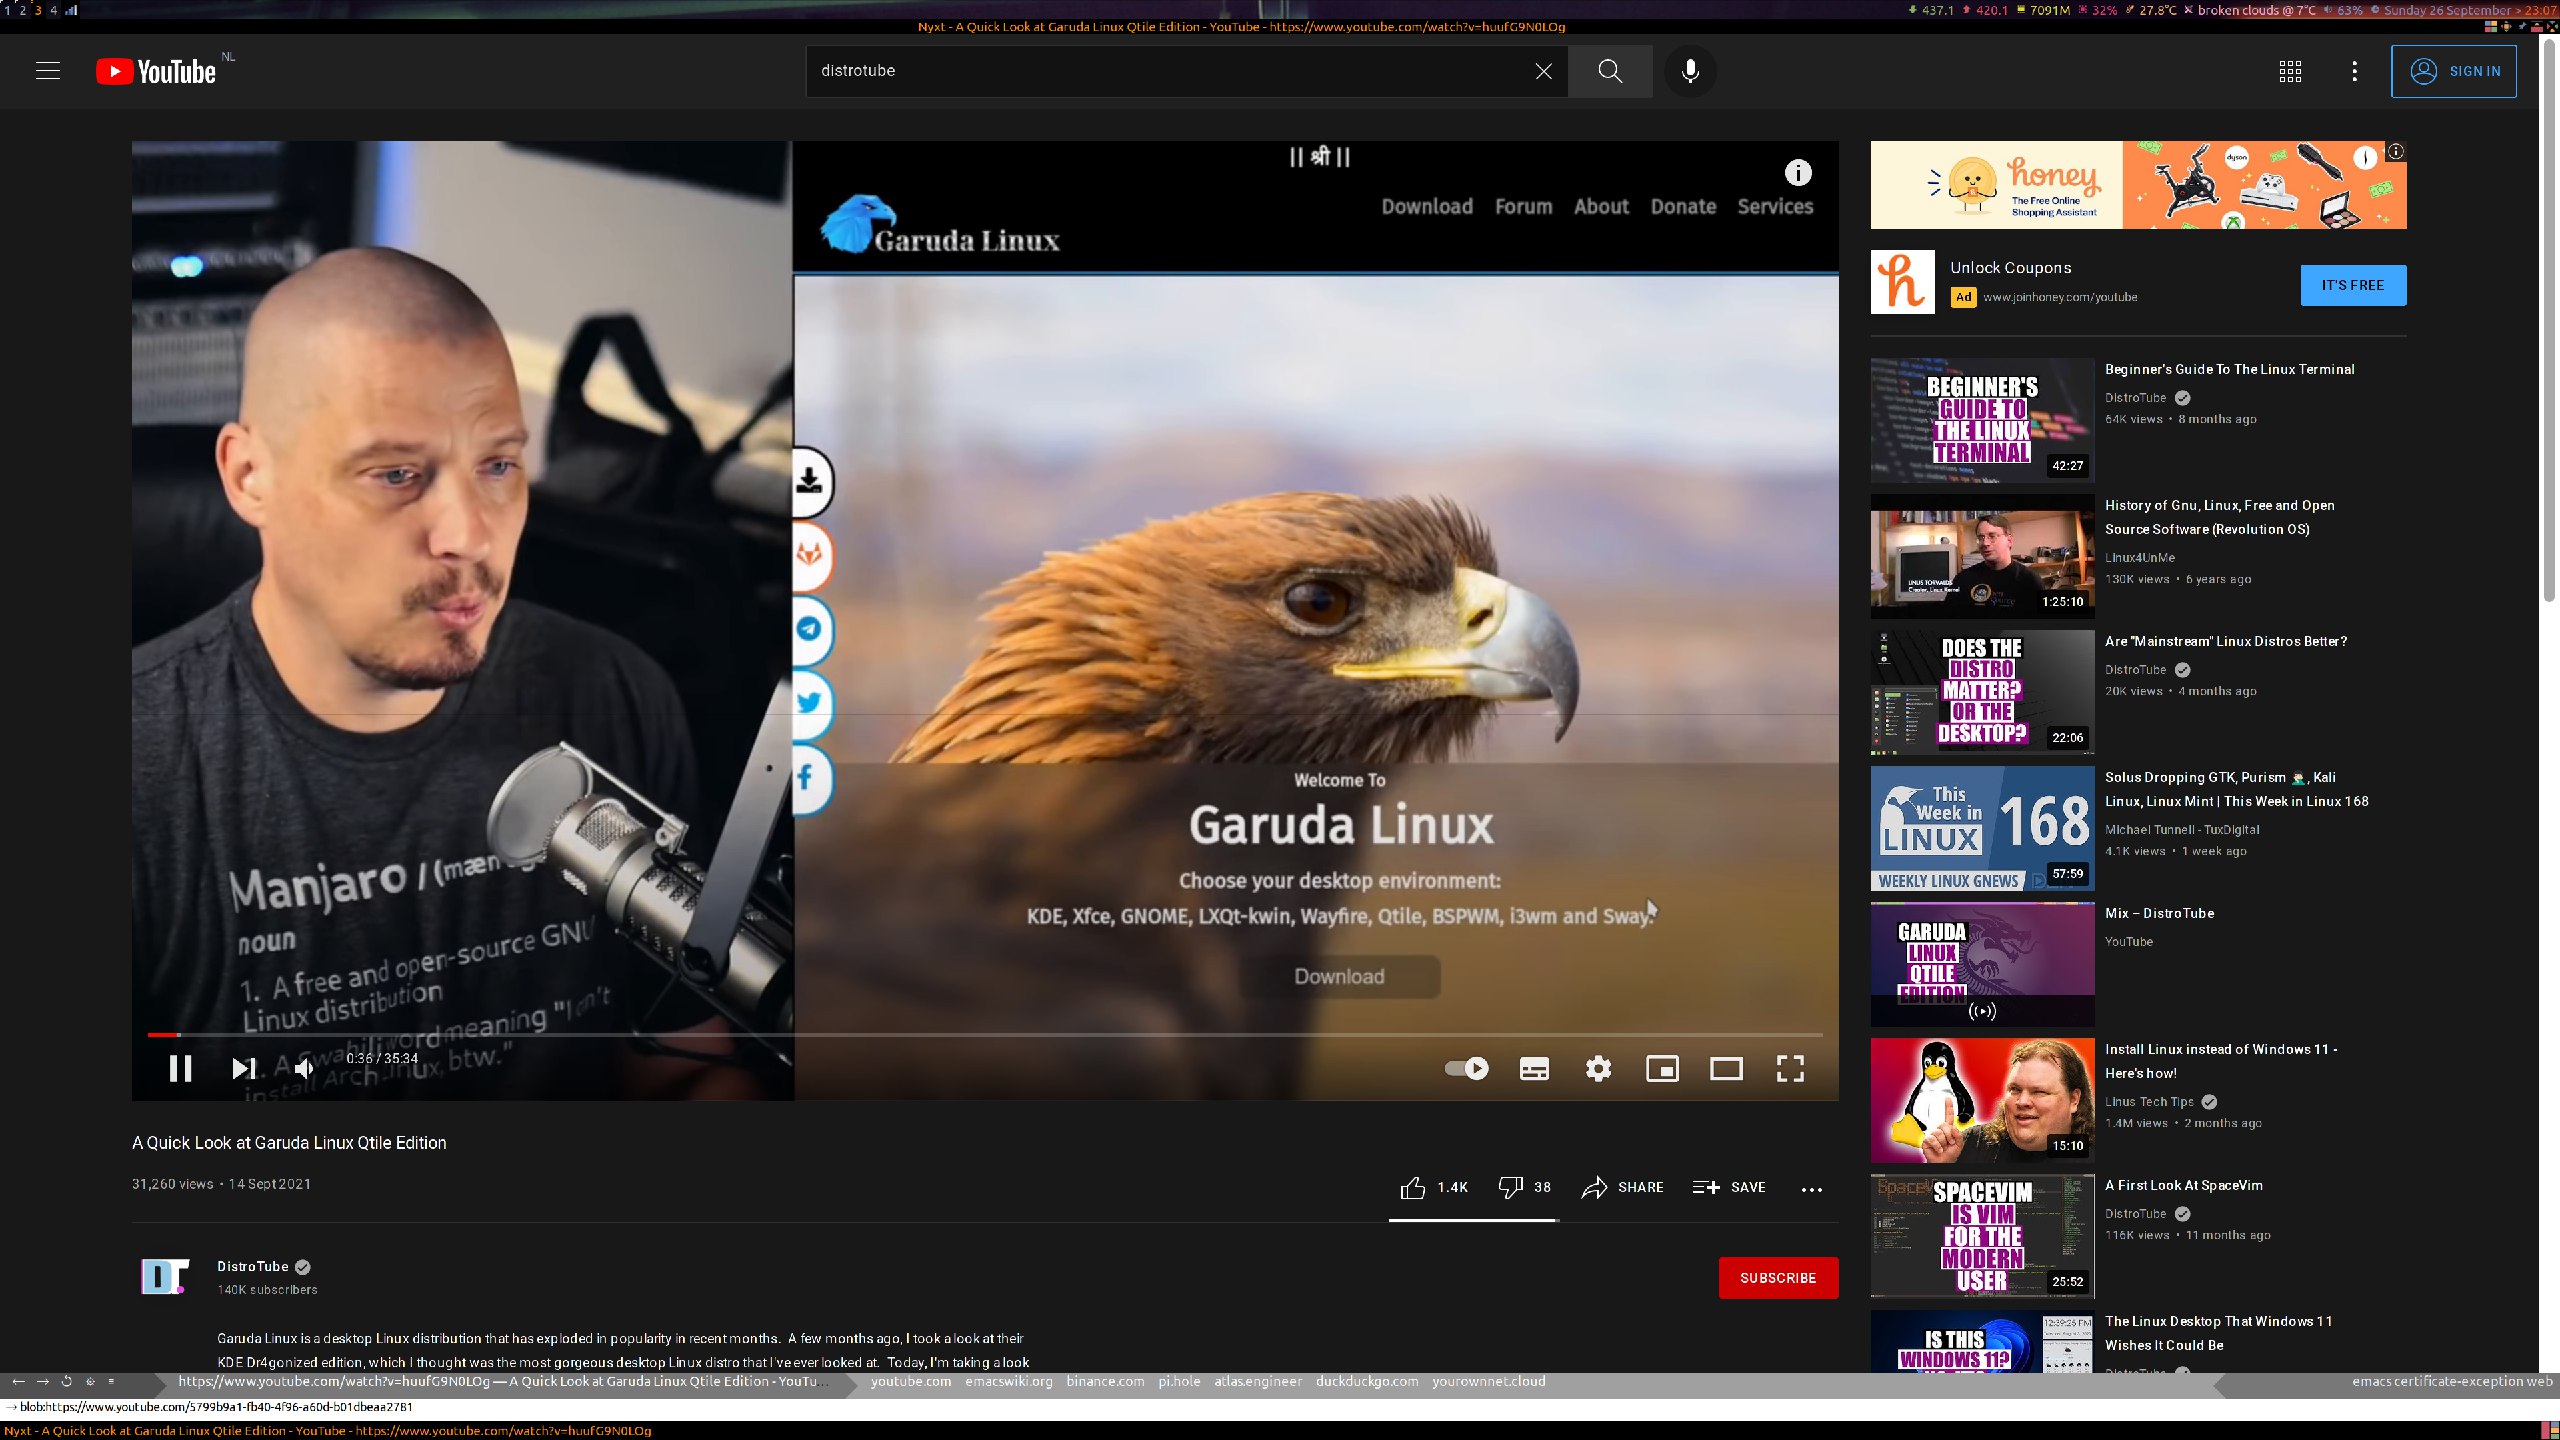Reload page via Nyxt status bar icon
The height and width of the screenshot is (1440, 2560).
(67, 1381)
